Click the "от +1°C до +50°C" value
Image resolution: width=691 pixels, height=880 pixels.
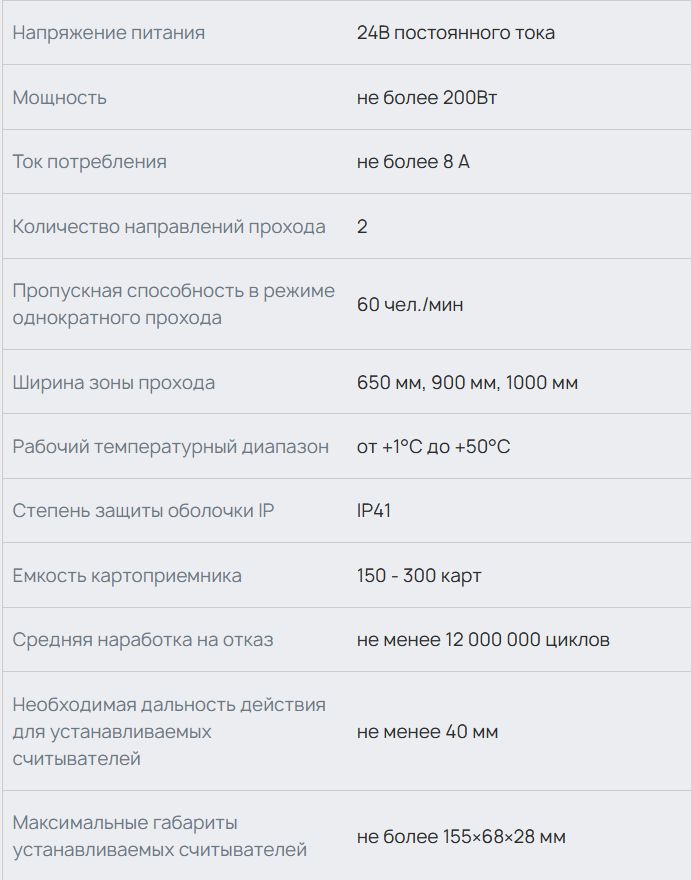pos(433,447)
